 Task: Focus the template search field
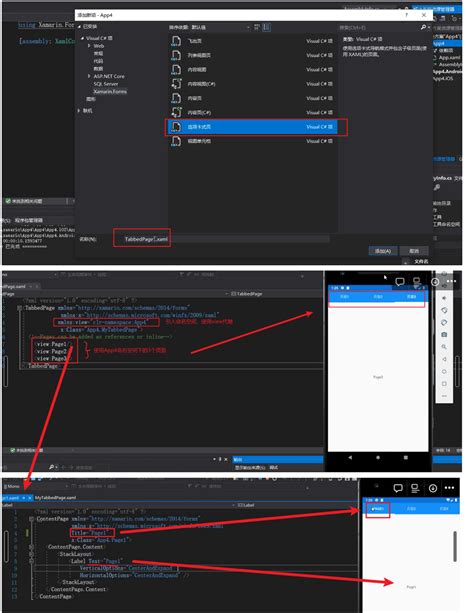pos(379,27)
